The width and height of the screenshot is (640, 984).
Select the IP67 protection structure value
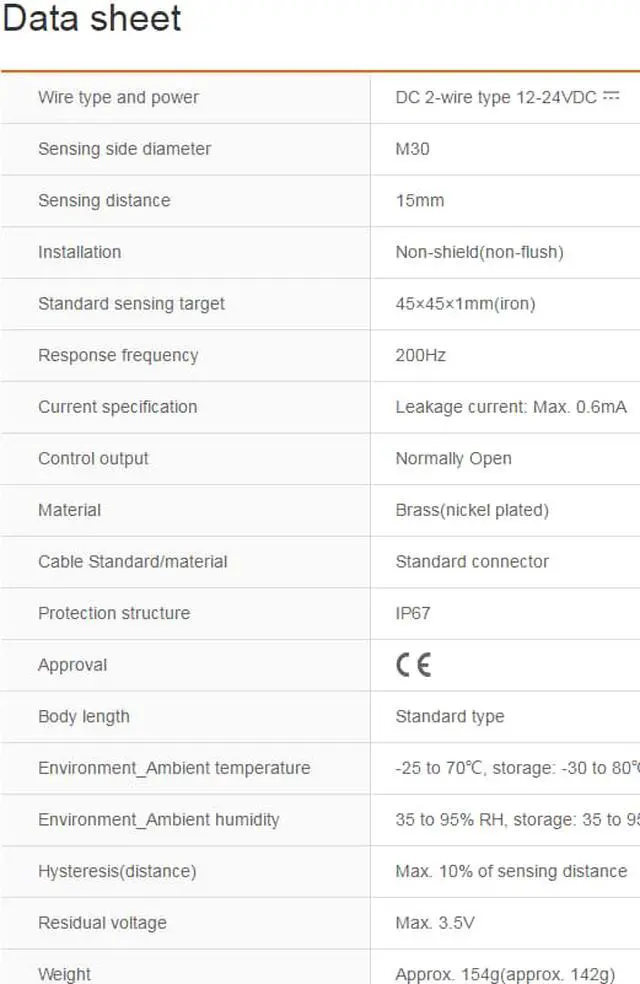(413, 613)
